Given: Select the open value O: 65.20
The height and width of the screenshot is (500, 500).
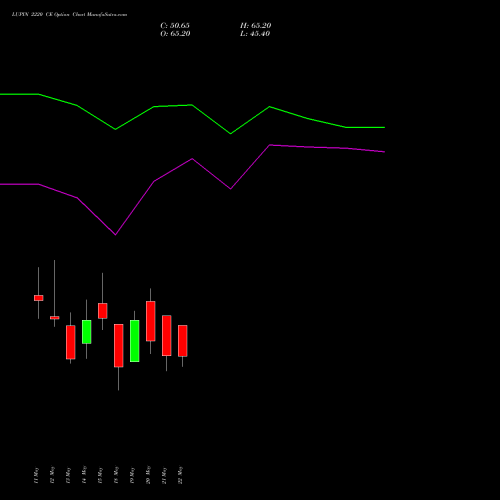Looking at the screenshot, I should [x=175, y=34].
